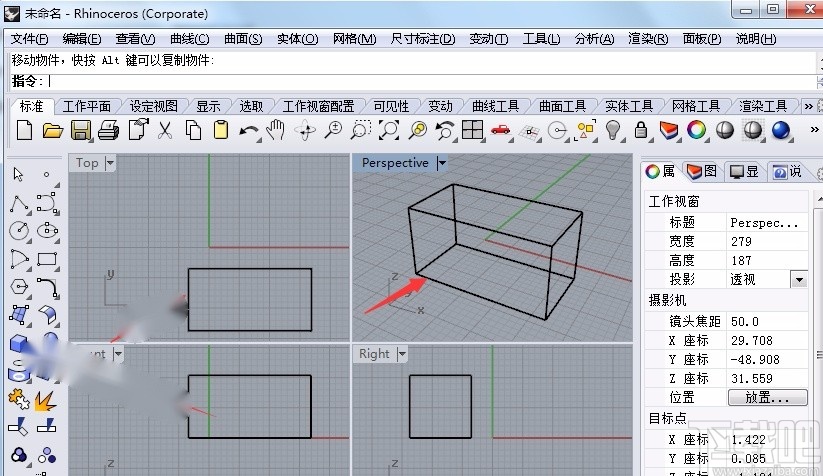
Task: Click the 标题 value Perspec...
Action: tap(767, 223)
